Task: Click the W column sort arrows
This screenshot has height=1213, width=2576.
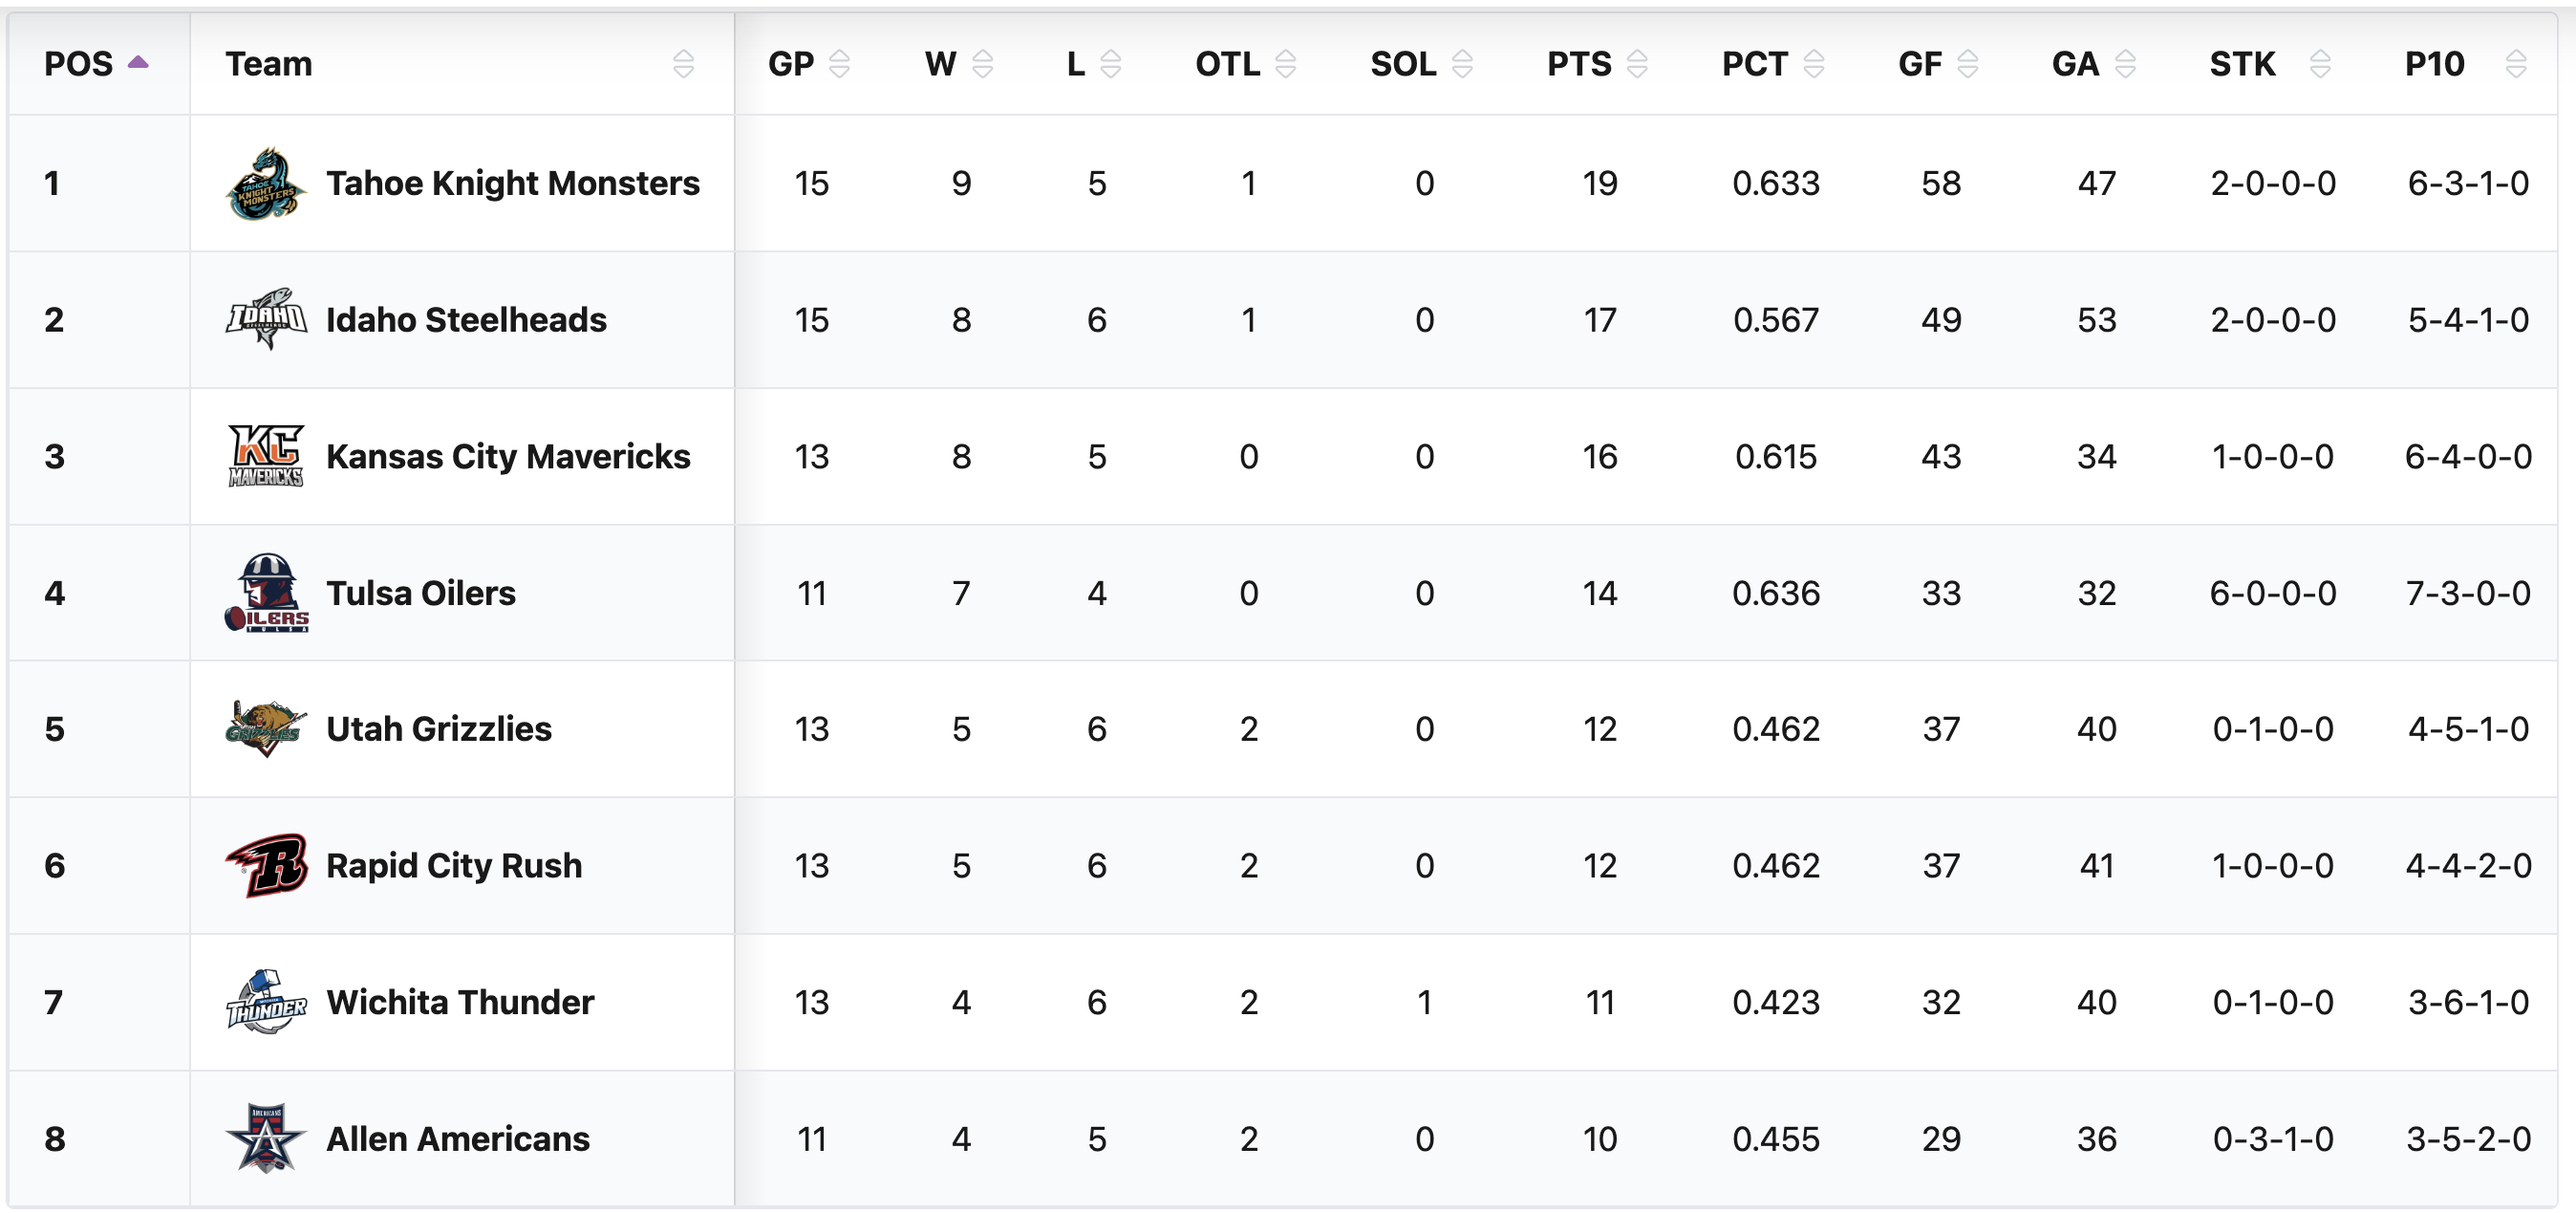Action: 982,64
